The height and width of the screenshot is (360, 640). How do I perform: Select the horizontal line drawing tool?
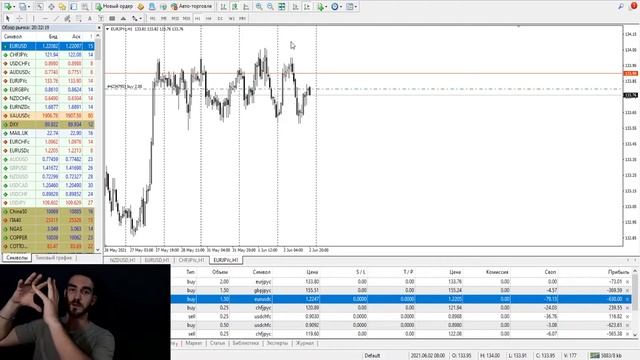pyautogui.click(x=45, y=18)
